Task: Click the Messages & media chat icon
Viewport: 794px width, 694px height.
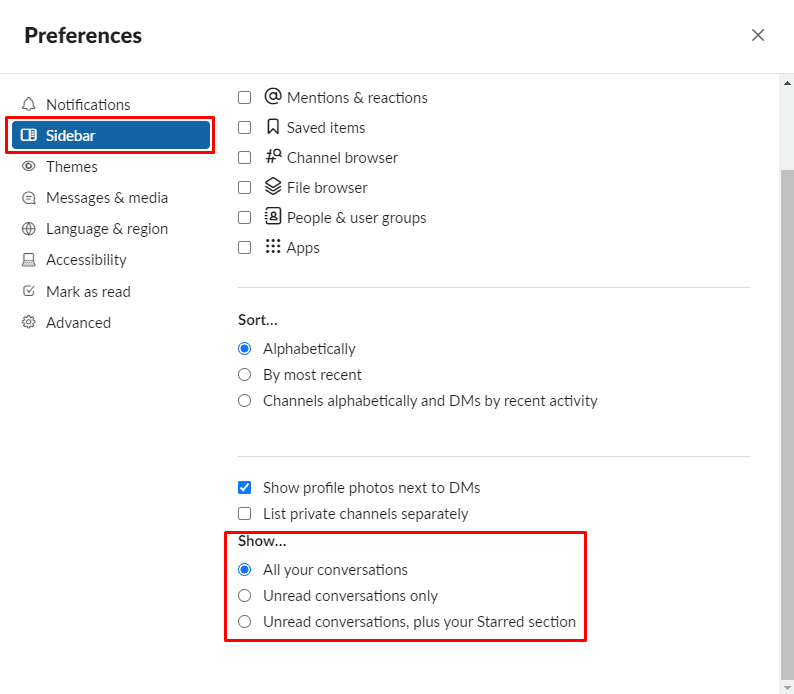Action: tap(29, 197)
